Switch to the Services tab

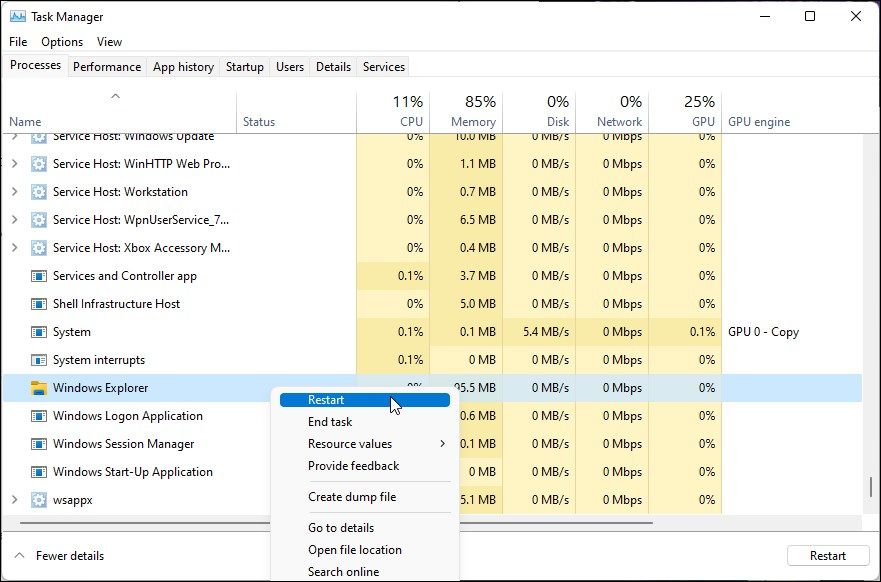click(383, 66)
